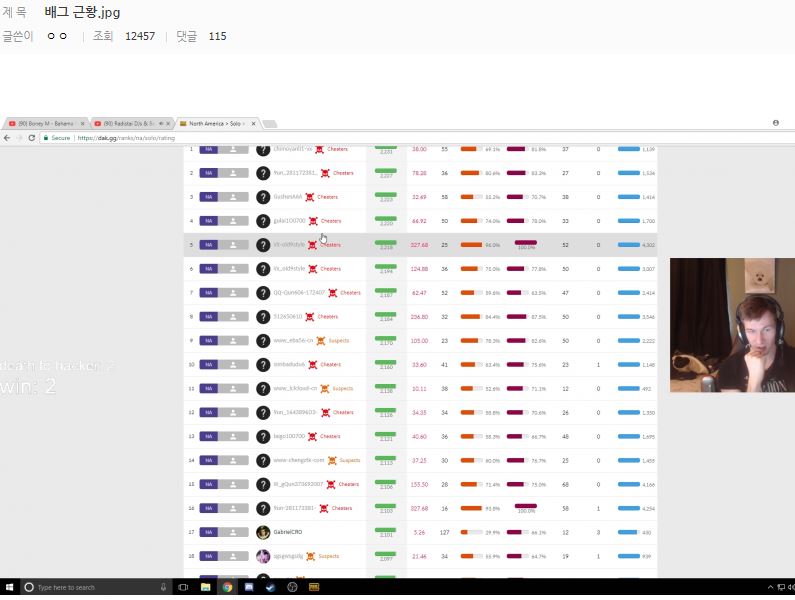Screen dimensions: 795x600
Task: Click the green rating bar for rank 5
Action: 385,243
